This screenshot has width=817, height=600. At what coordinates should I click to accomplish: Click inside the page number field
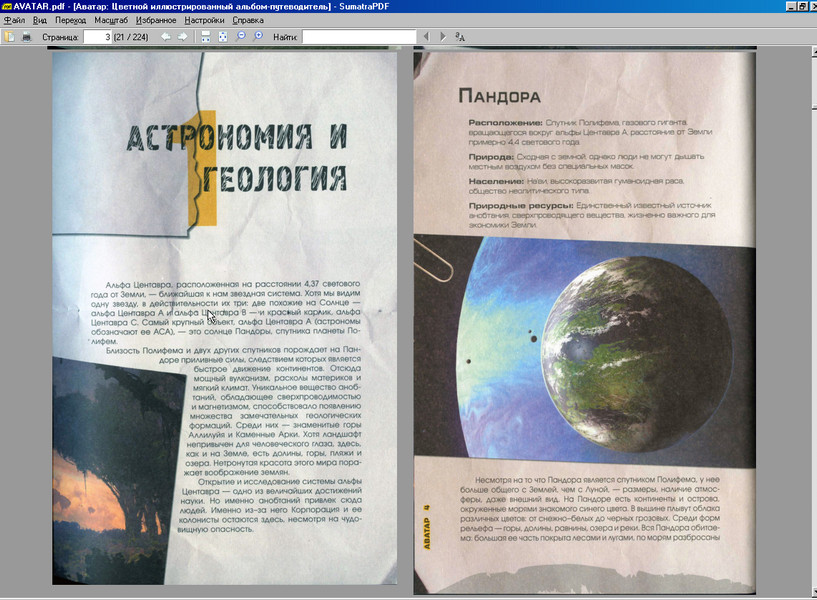click(98, 36)
